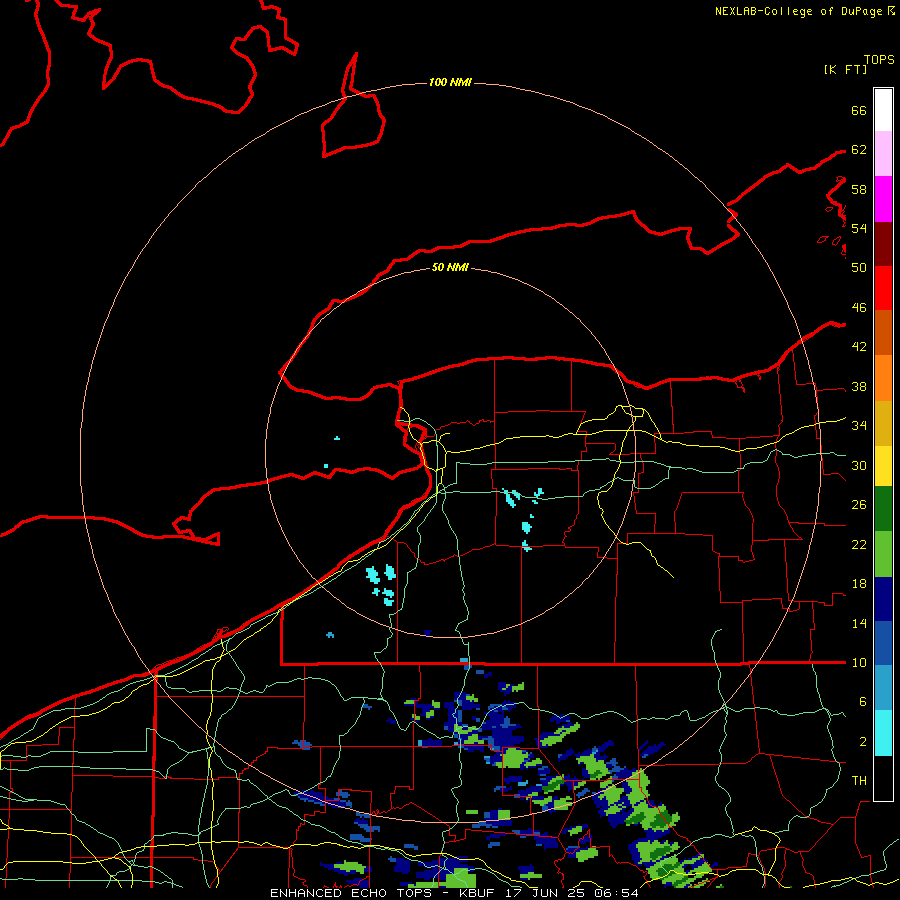This screenshot has width=900, height=900.
Task: Click the "26" legend value
Action: click(859, 505)
